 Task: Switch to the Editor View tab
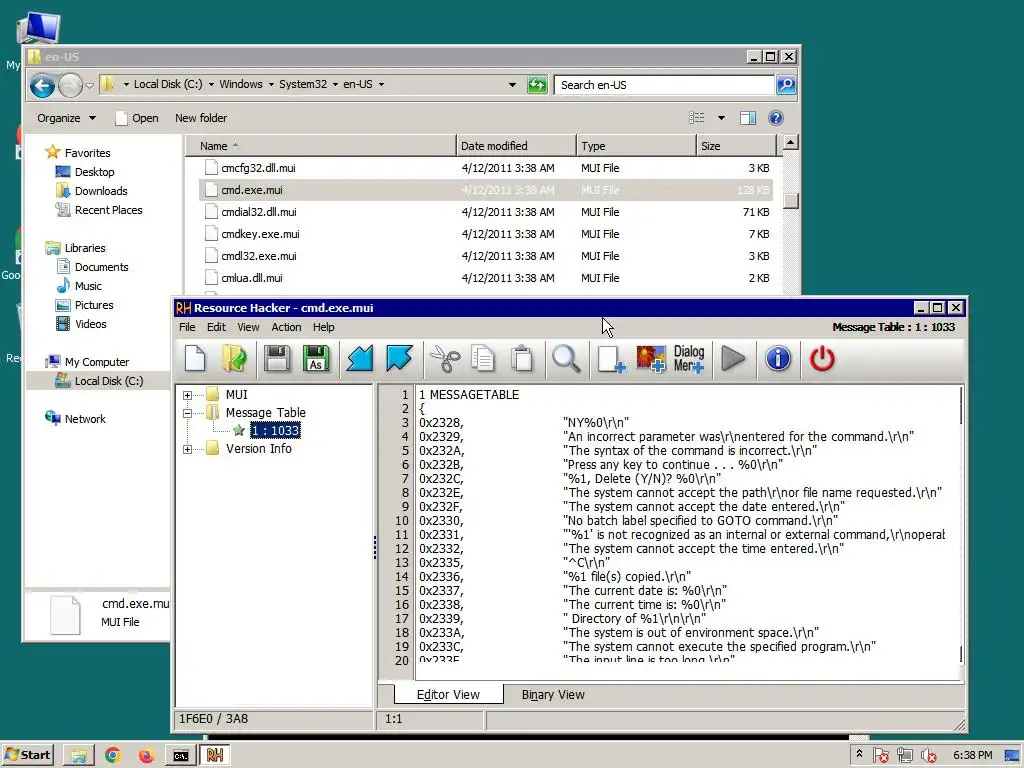pos(448,694)
